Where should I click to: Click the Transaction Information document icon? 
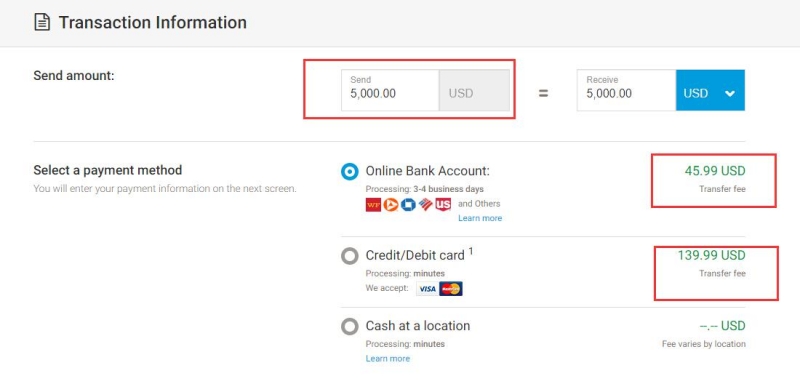[42, 22]
